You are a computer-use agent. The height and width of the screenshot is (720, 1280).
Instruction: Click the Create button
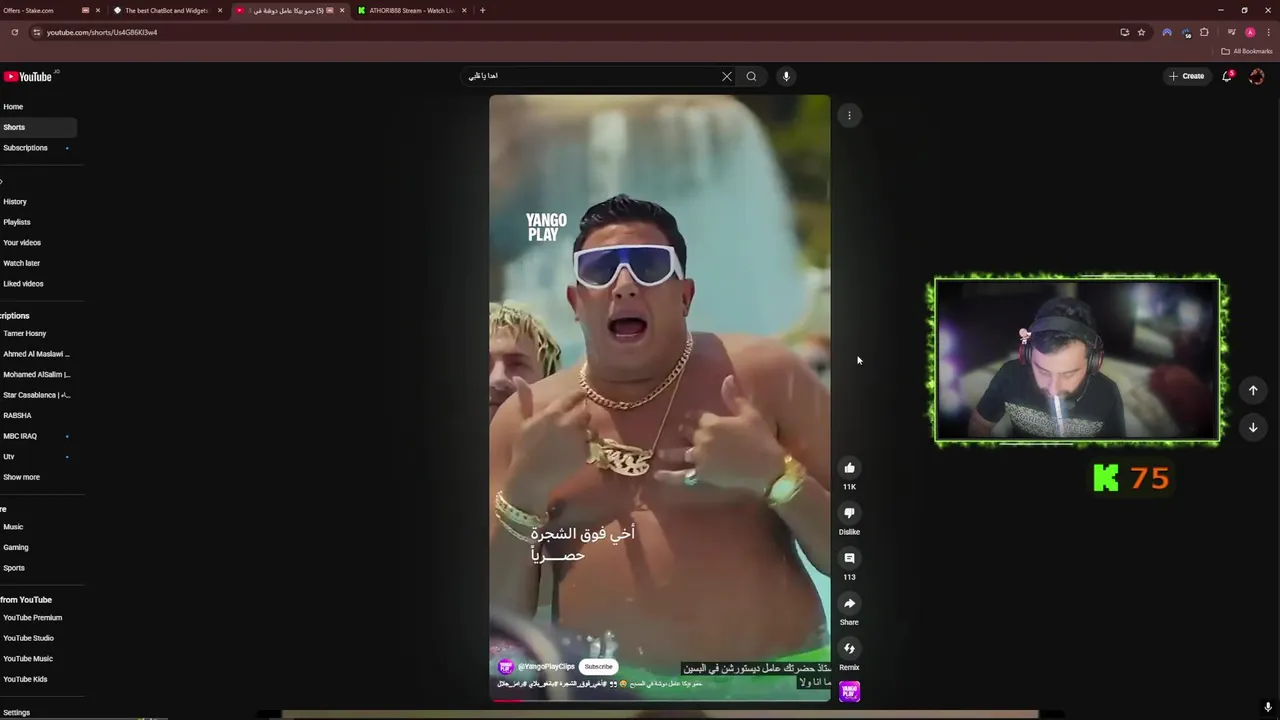[1186, 76]
